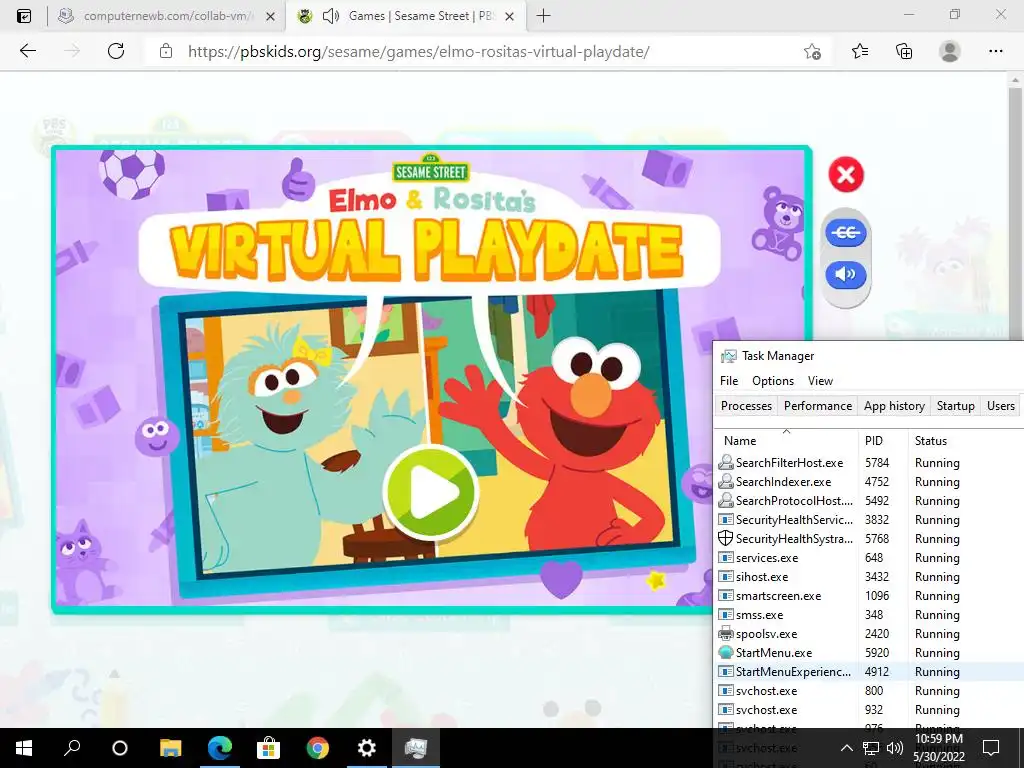Switch to the Startup tab in Task Manager

click(x=955, y=406)
